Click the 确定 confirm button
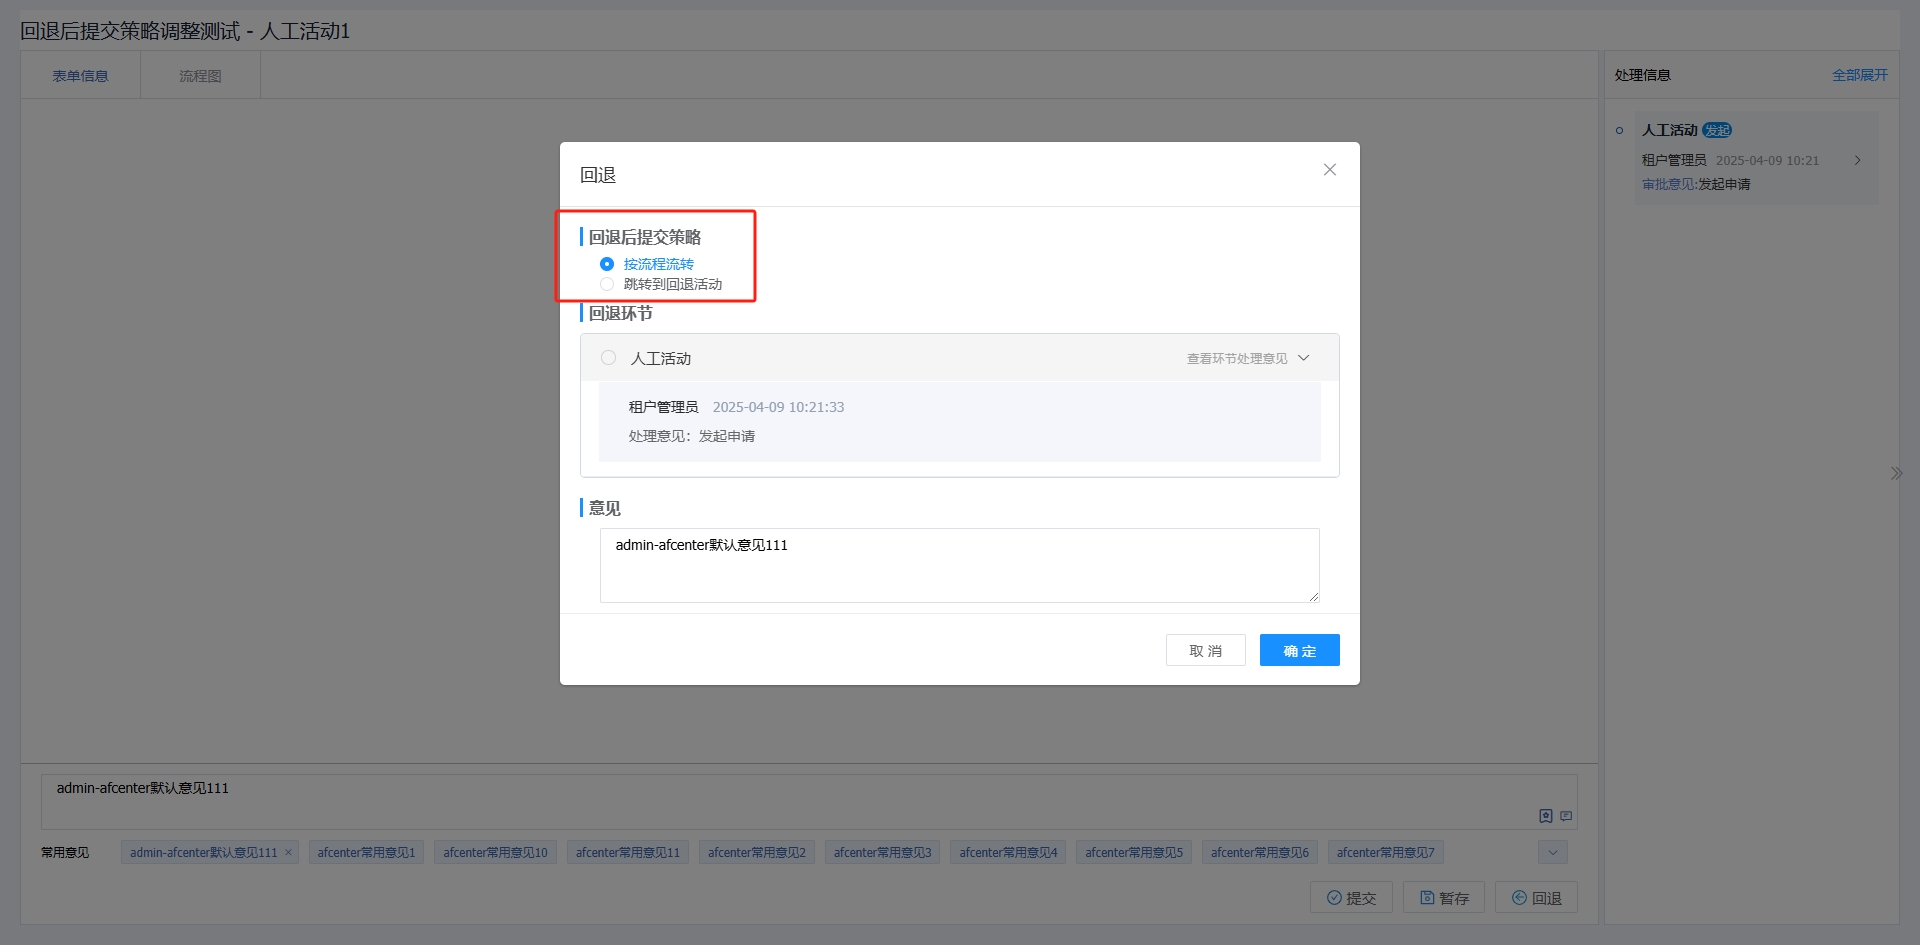Viewport: 1920px width, 945px height. click(x=1299, y=650)
